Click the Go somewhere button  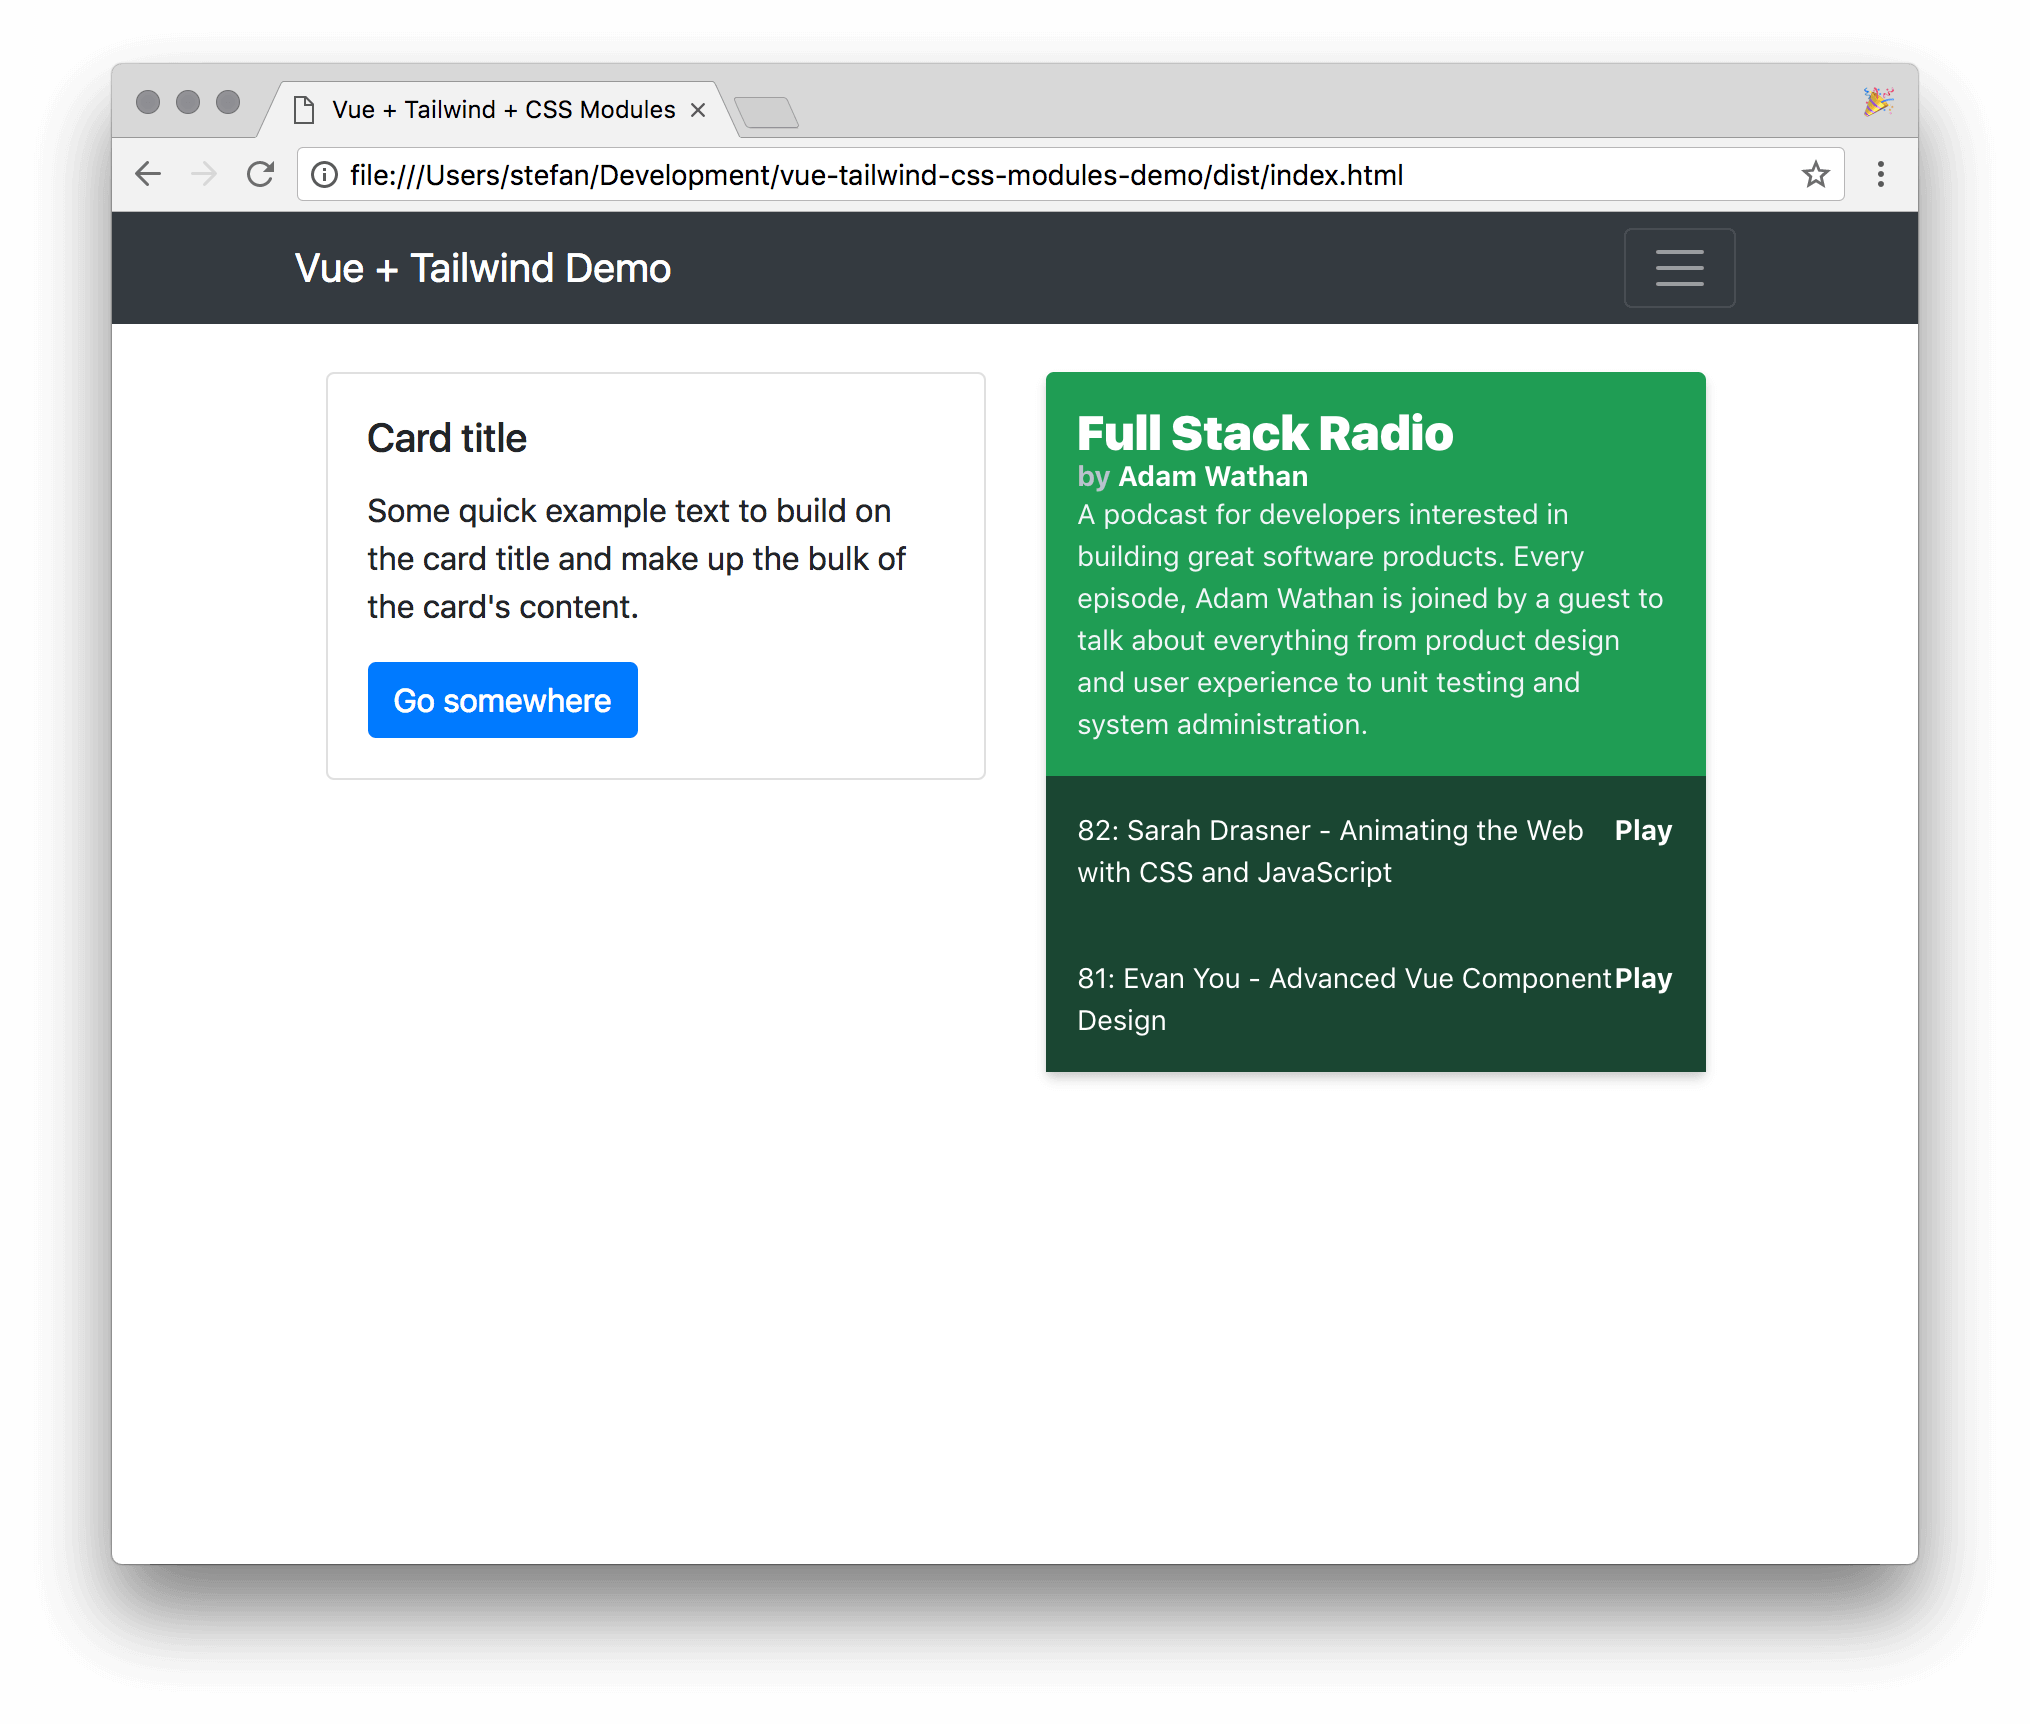coord(499,700)
